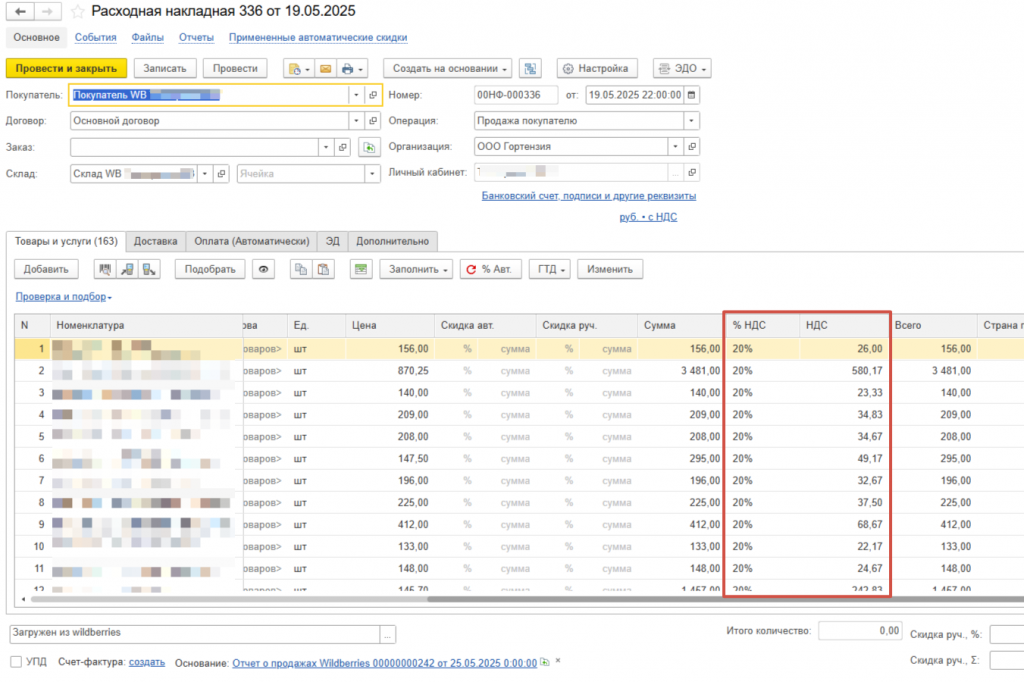The height and width of the screenshot is (682, 1024).
Task: Expand the Заполнить dropdown menu
Action: coord(418,269)
